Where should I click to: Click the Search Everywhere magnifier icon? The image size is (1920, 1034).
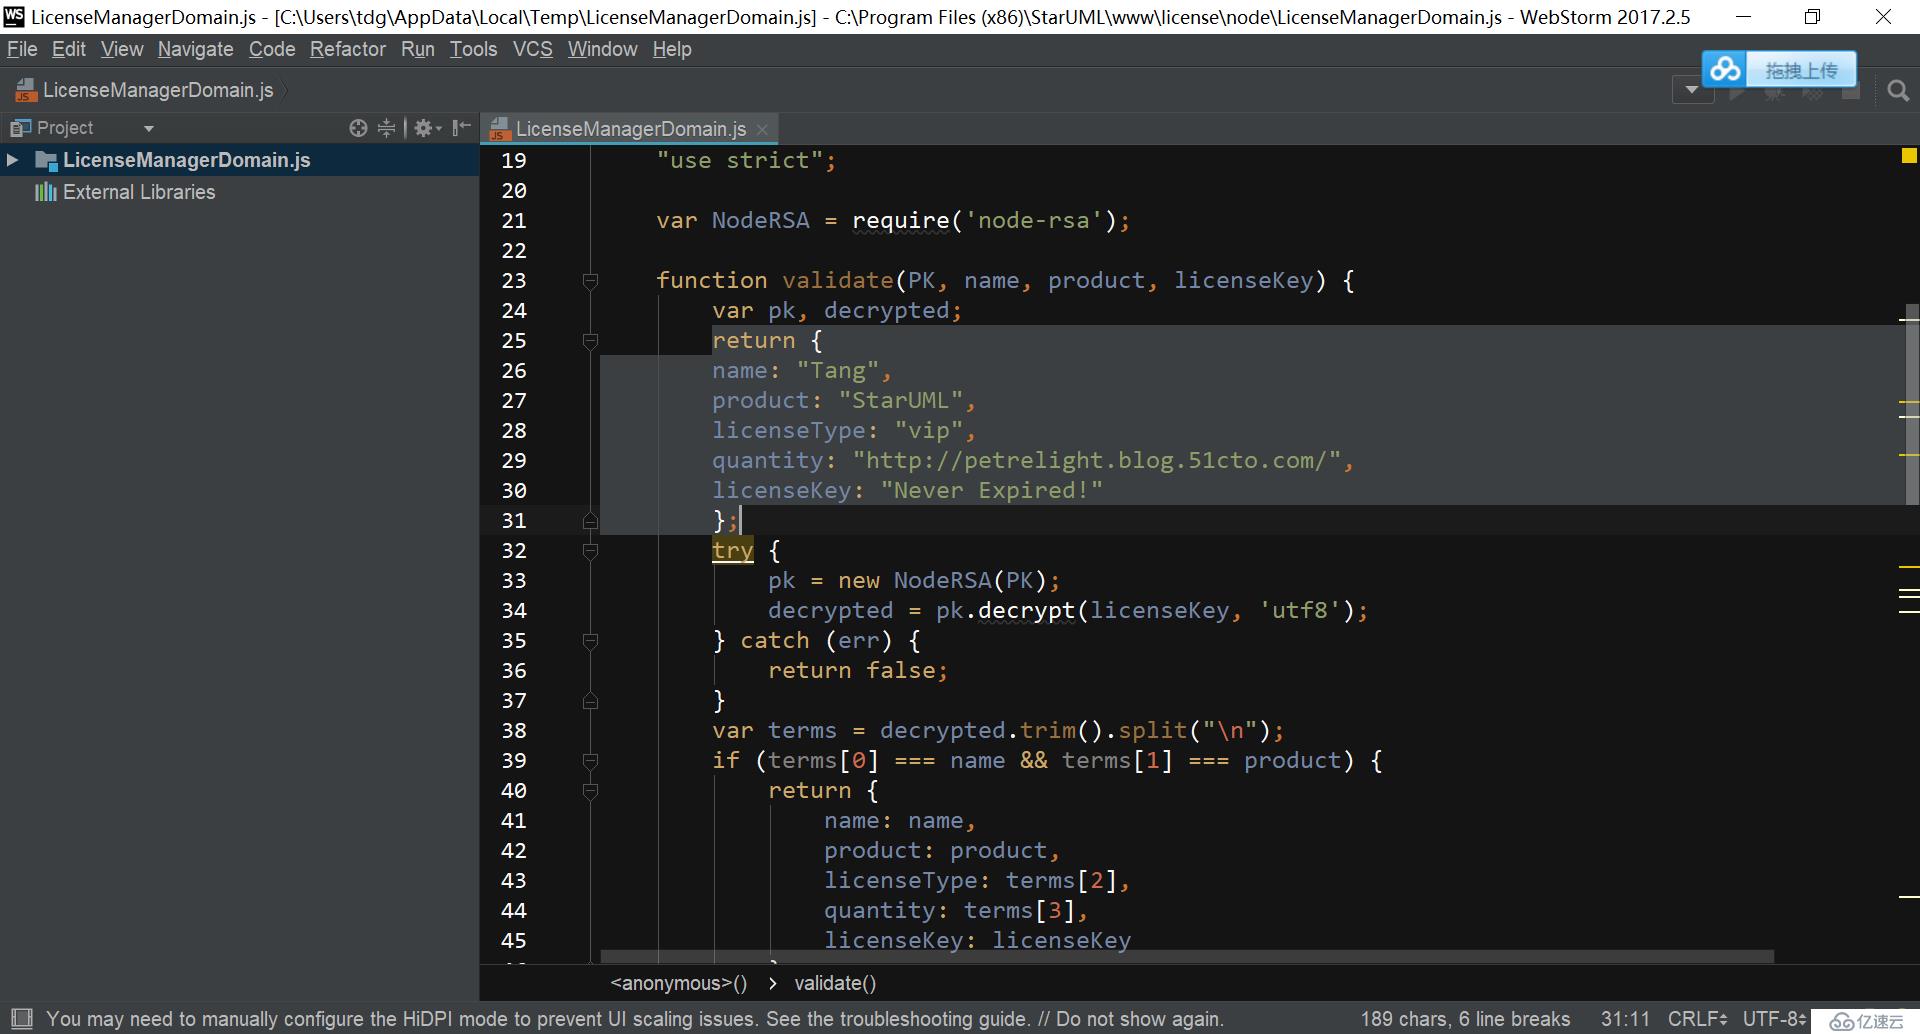(1897, 91)
